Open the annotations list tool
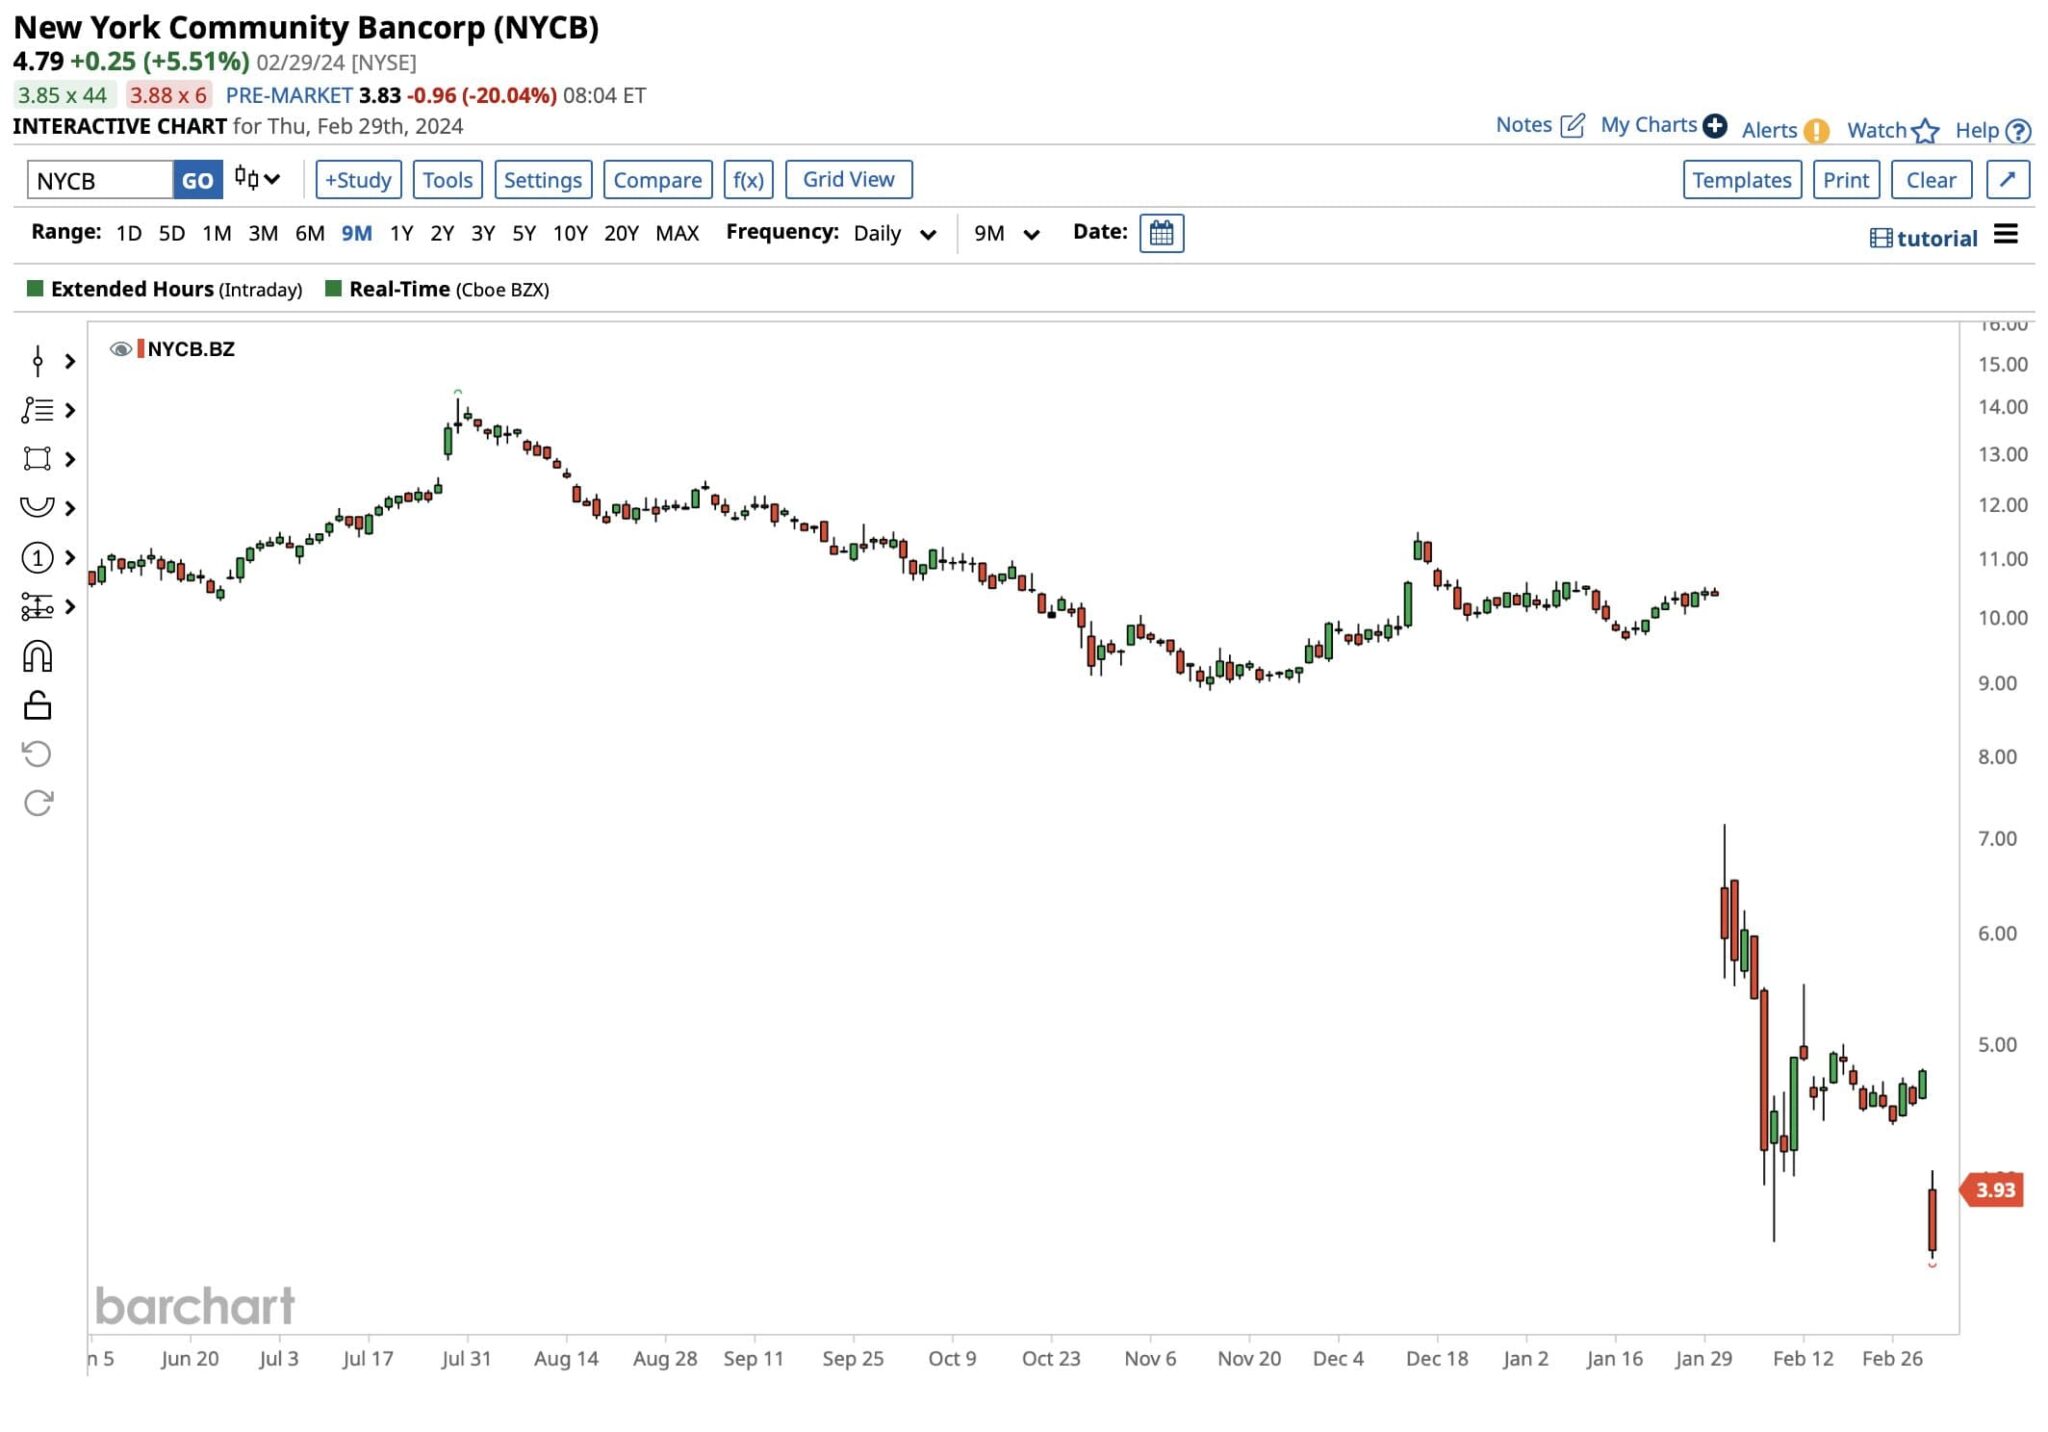Screen dimensions: 2048x1432 [38, 410]
